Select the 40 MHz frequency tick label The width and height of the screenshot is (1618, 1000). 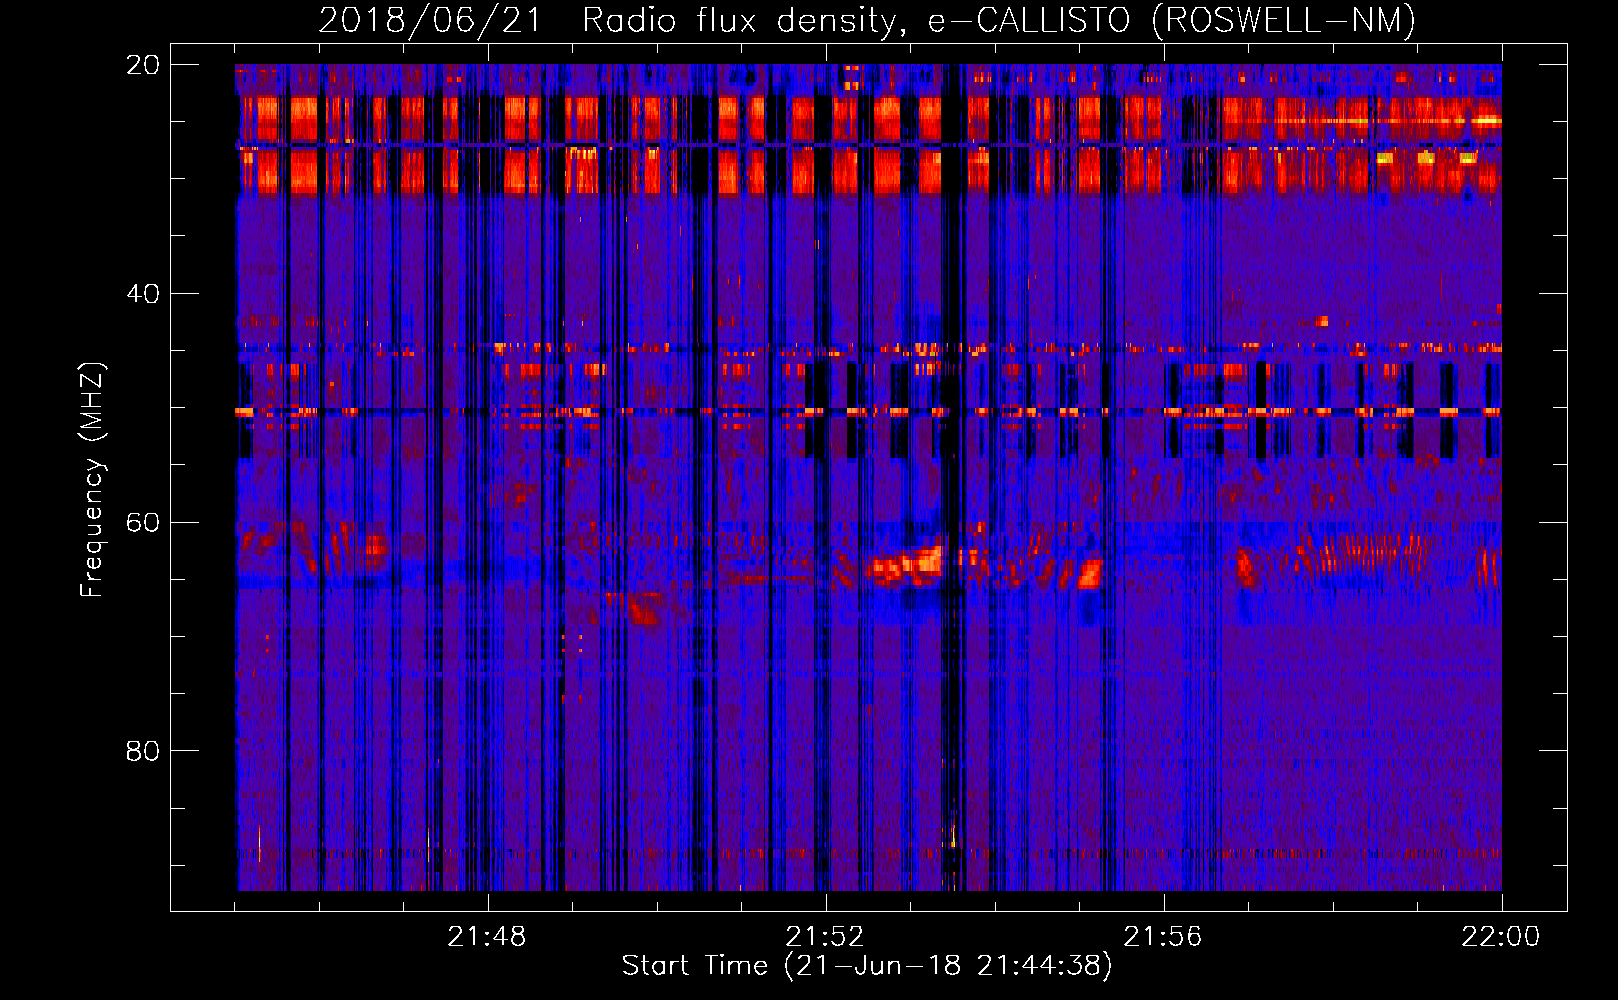click(x=142, y=294)
